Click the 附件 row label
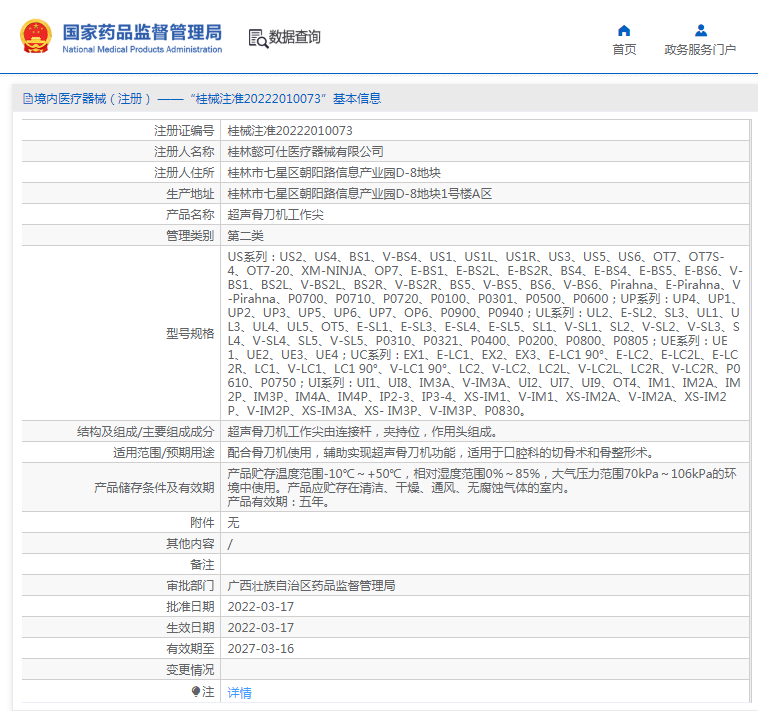Viewport: 758px width, 711px height. click(x=202, y=522)
